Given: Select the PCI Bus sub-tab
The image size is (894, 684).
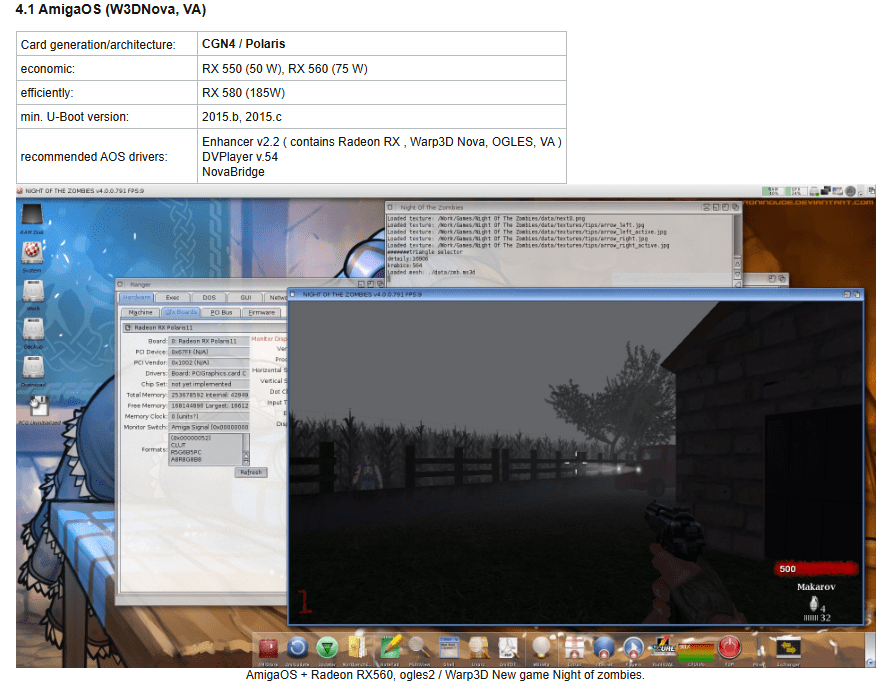Looking at the screenshot, I should (221, 312).
